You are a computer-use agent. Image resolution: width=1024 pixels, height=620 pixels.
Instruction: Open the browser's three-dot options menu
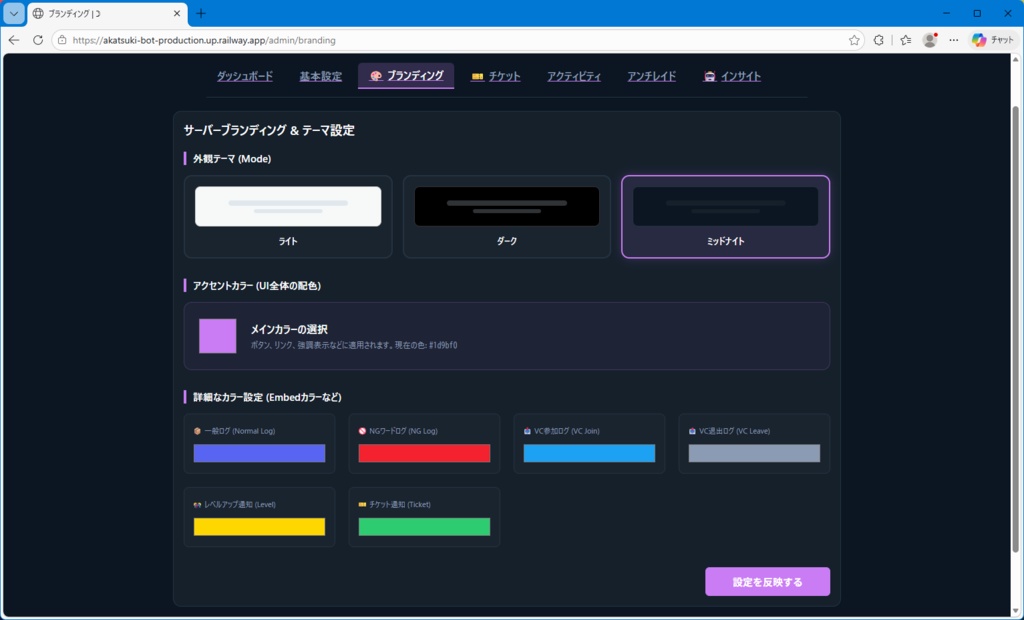[x=954, y=40]
